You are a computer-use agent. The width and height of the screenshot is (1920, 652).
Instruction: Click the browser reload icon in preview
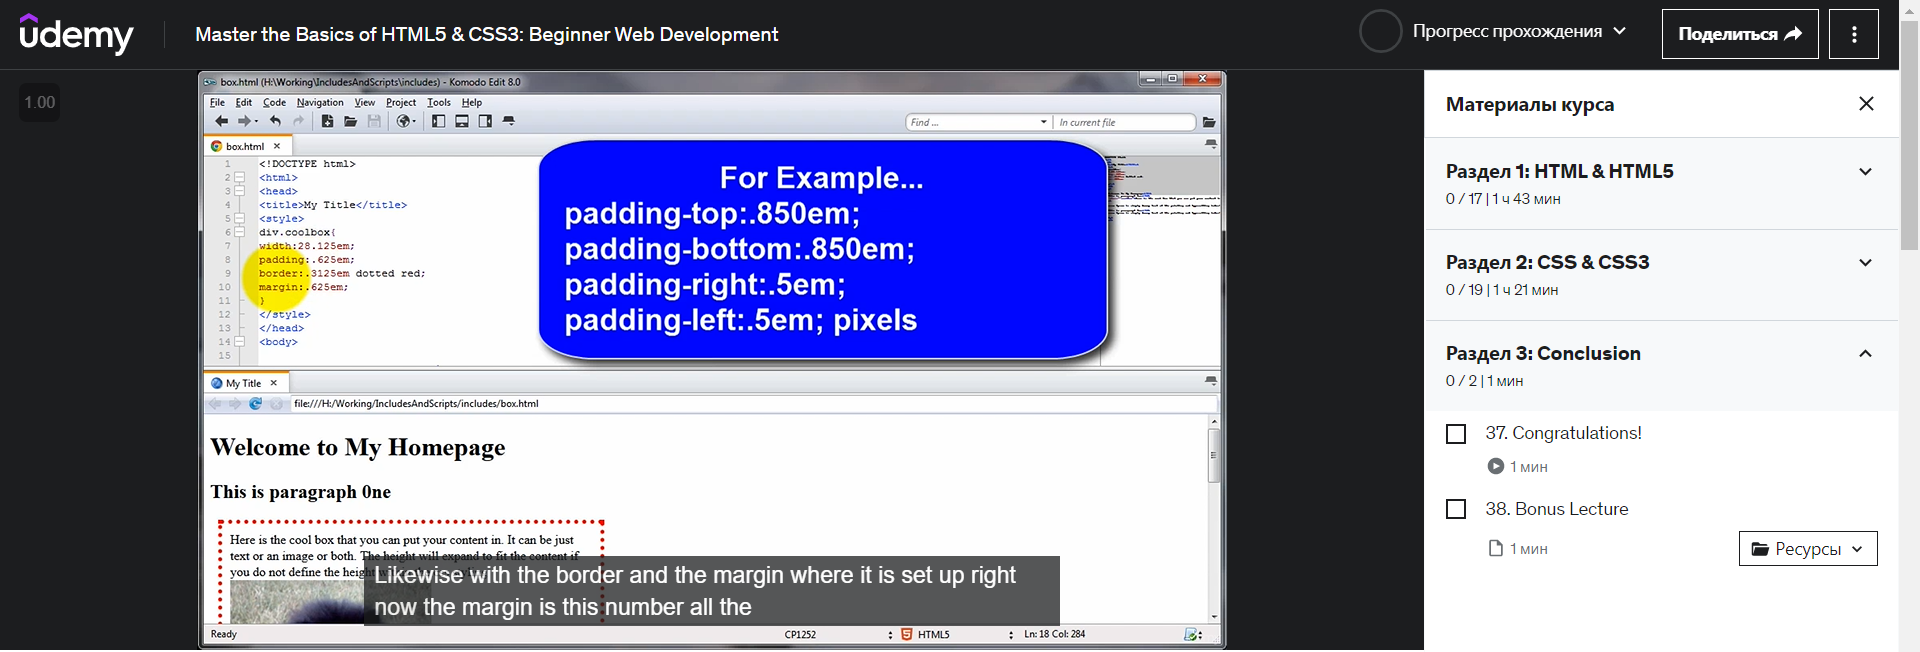pos(256,404)
